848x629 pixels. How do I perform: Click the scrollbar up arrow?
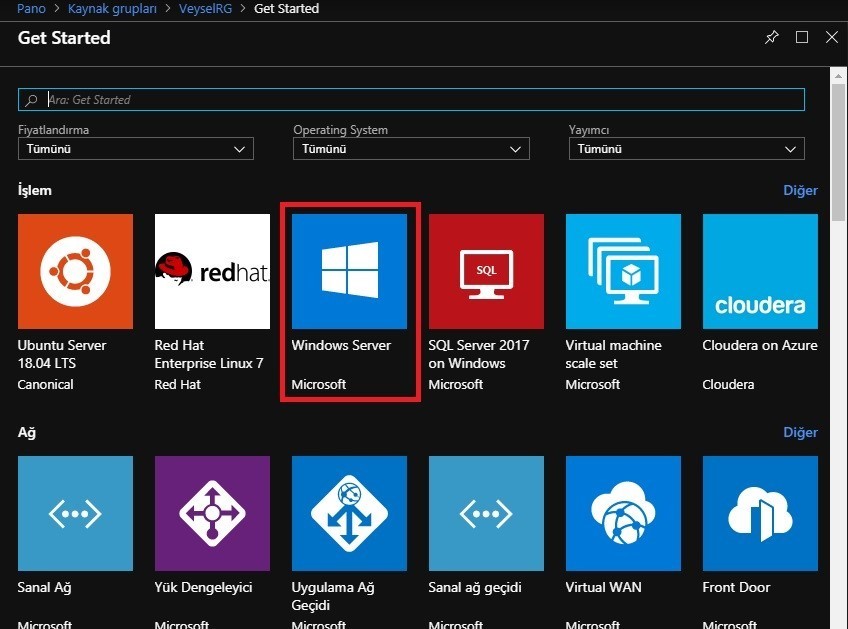click(x=838, y=76)
